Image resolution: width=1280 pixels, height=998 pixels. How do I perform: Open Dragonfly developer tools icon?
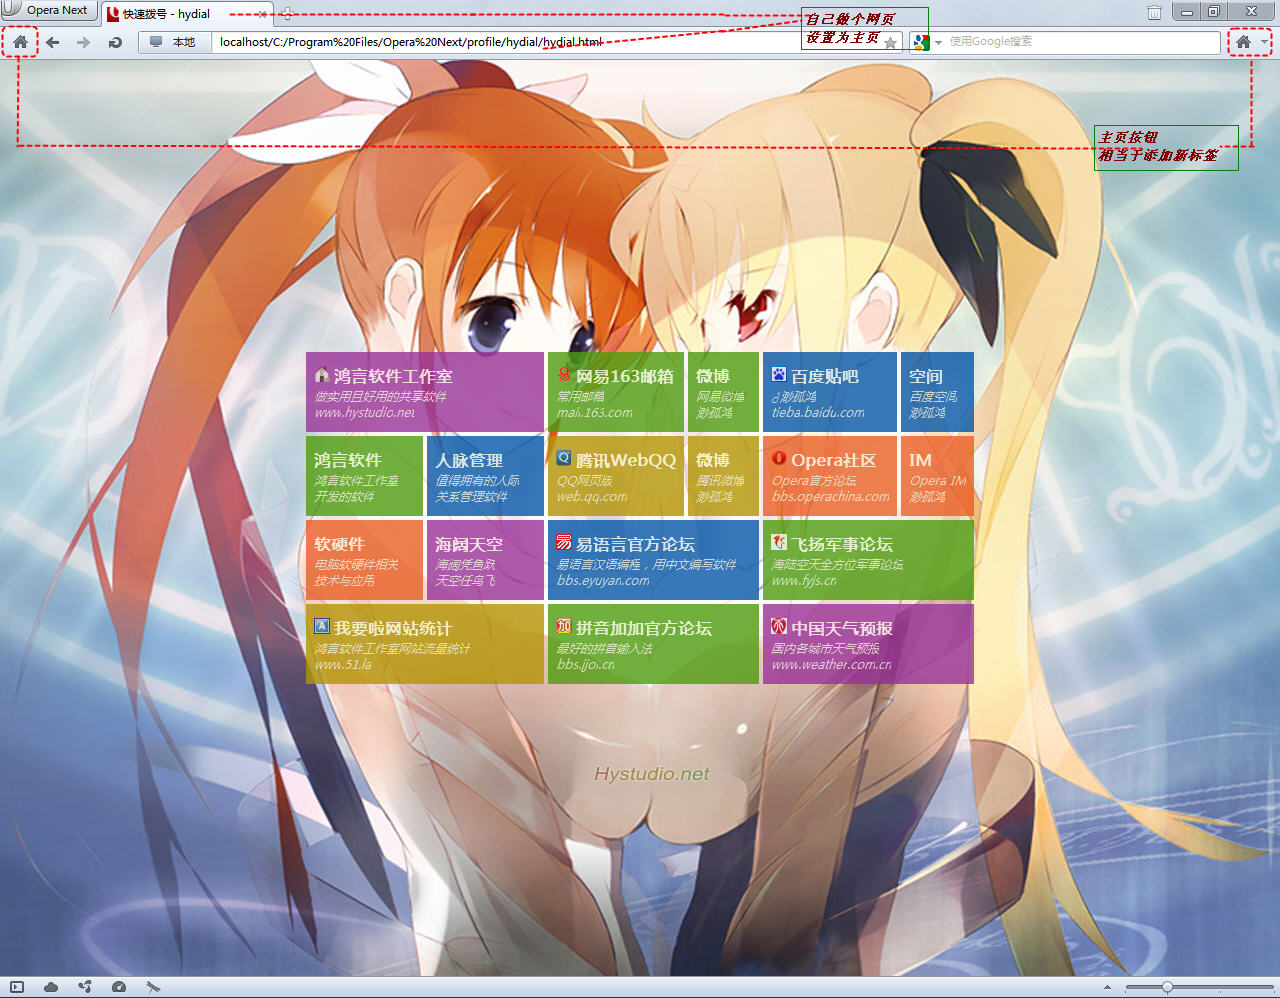point(153,987)
